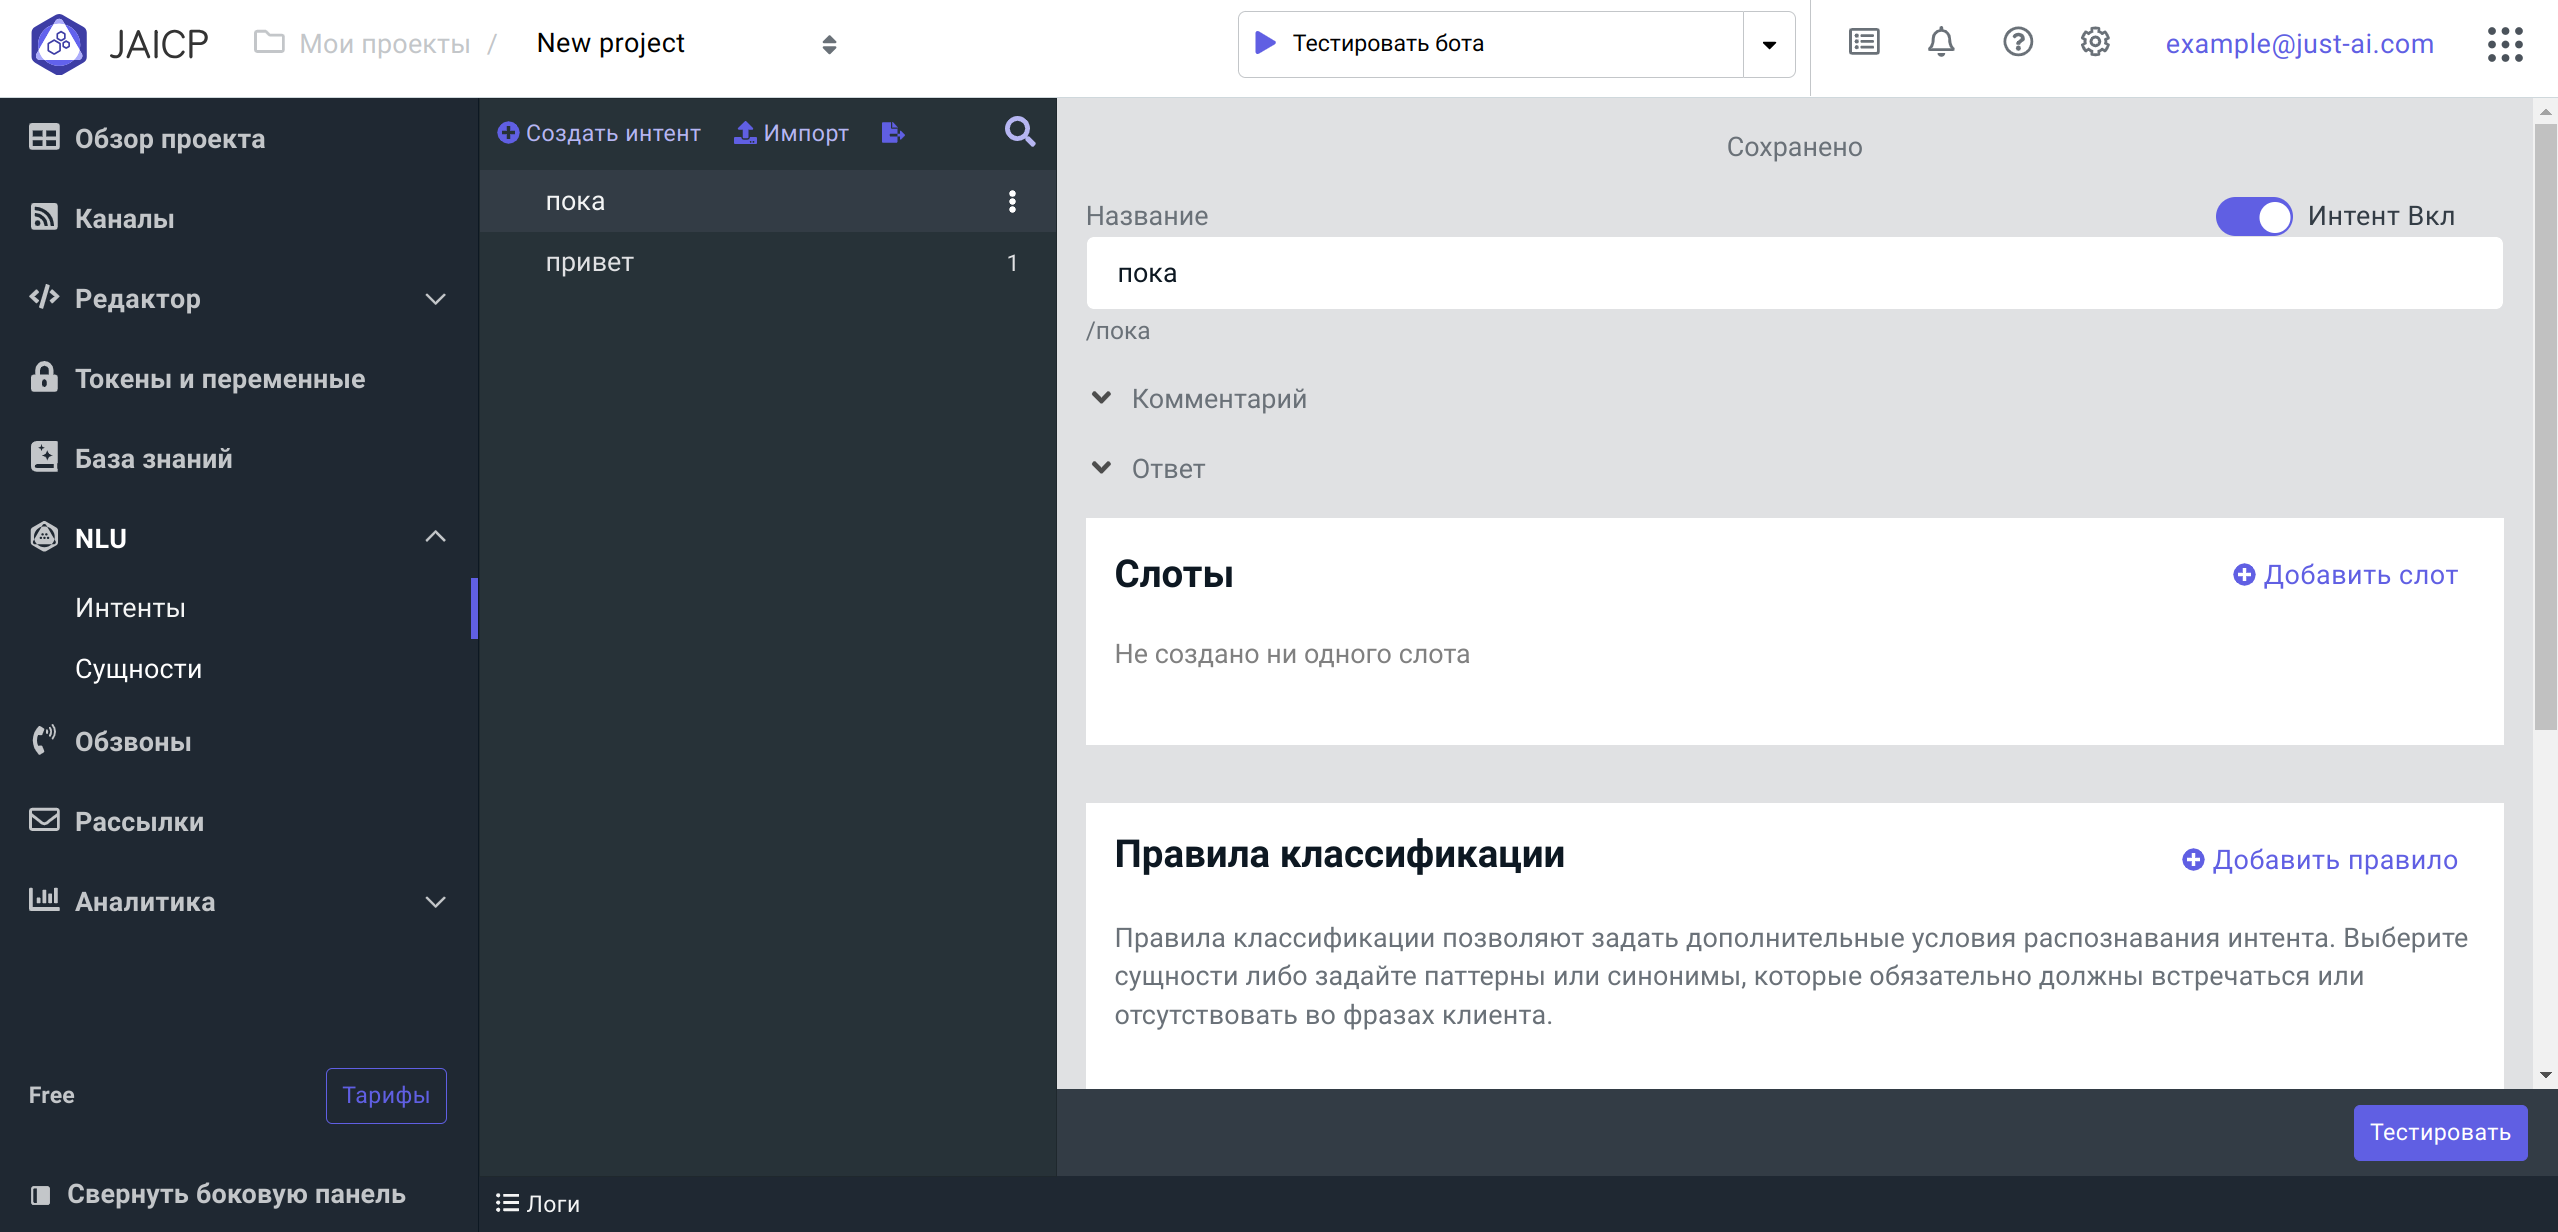Add a slot via Добавить слот
This screenshot has width=2558, height=1232.
click(2344, 574)
